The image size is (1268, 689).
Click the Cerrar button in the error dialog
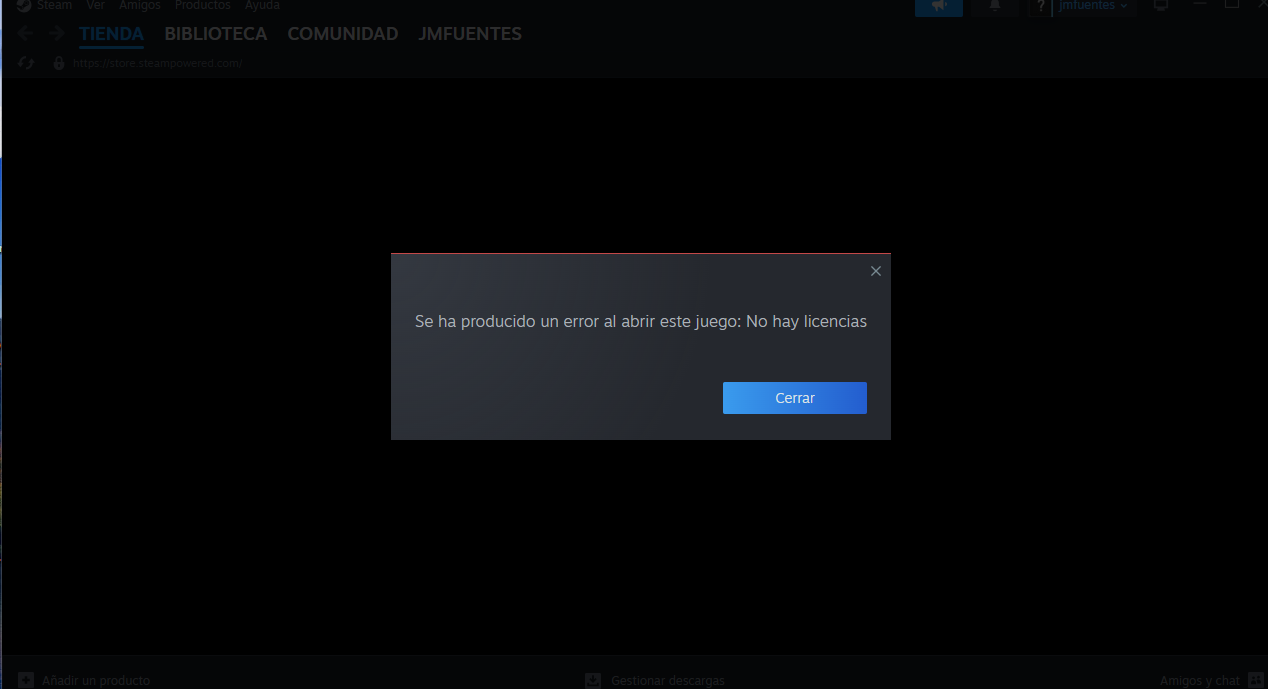pos(794,398)
